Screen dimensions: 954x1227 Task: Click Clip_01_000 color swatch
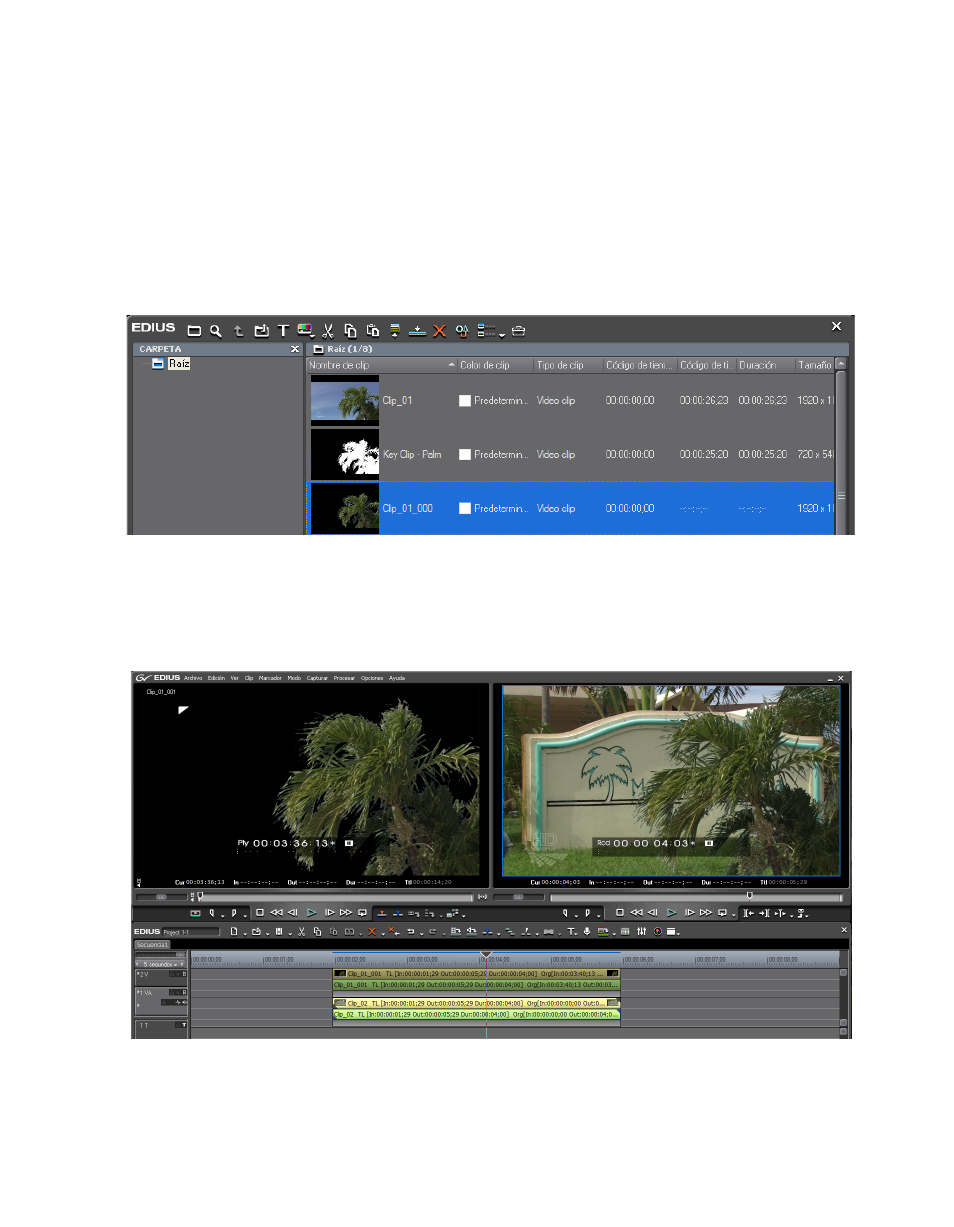pyautogui.click(x=465, y=508)
